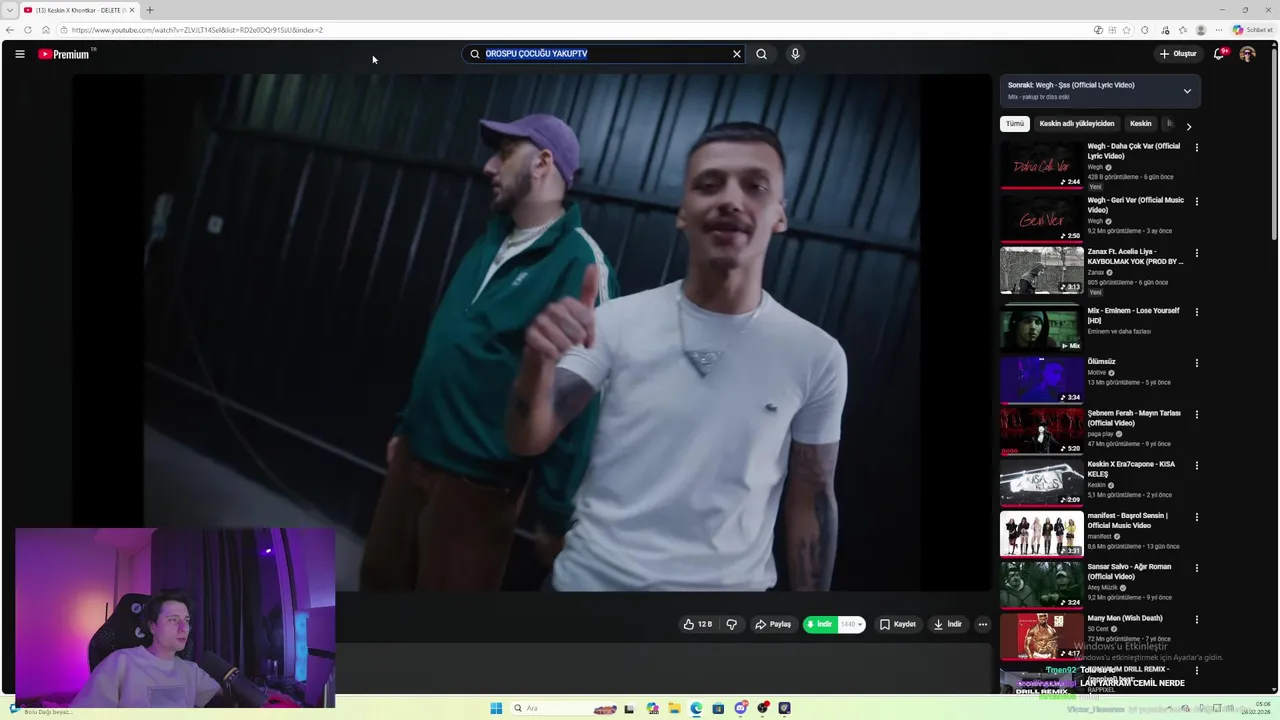Click the playing video frame

(x=531, y=332)
